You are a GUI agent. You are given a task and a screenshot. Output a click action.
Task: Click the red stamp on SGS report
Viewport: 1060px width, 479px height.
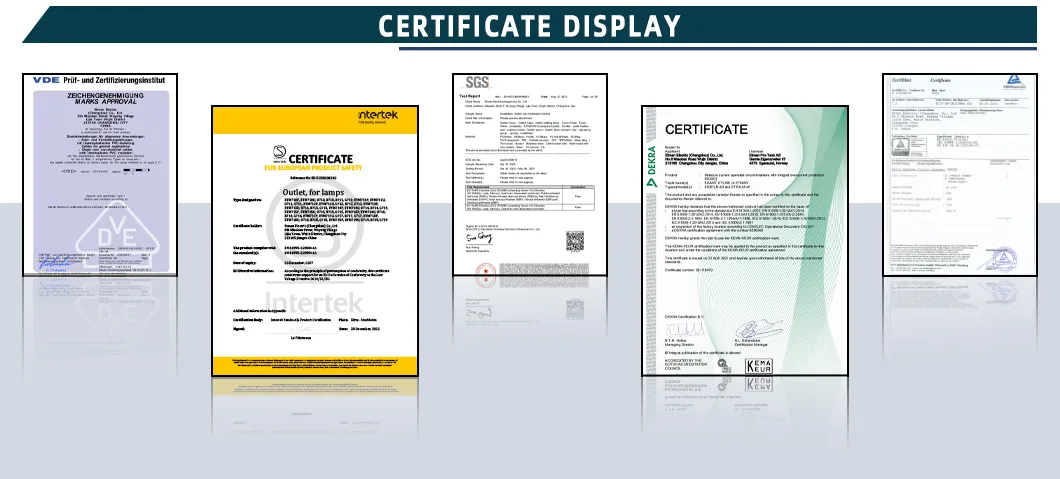coord(485,274)
